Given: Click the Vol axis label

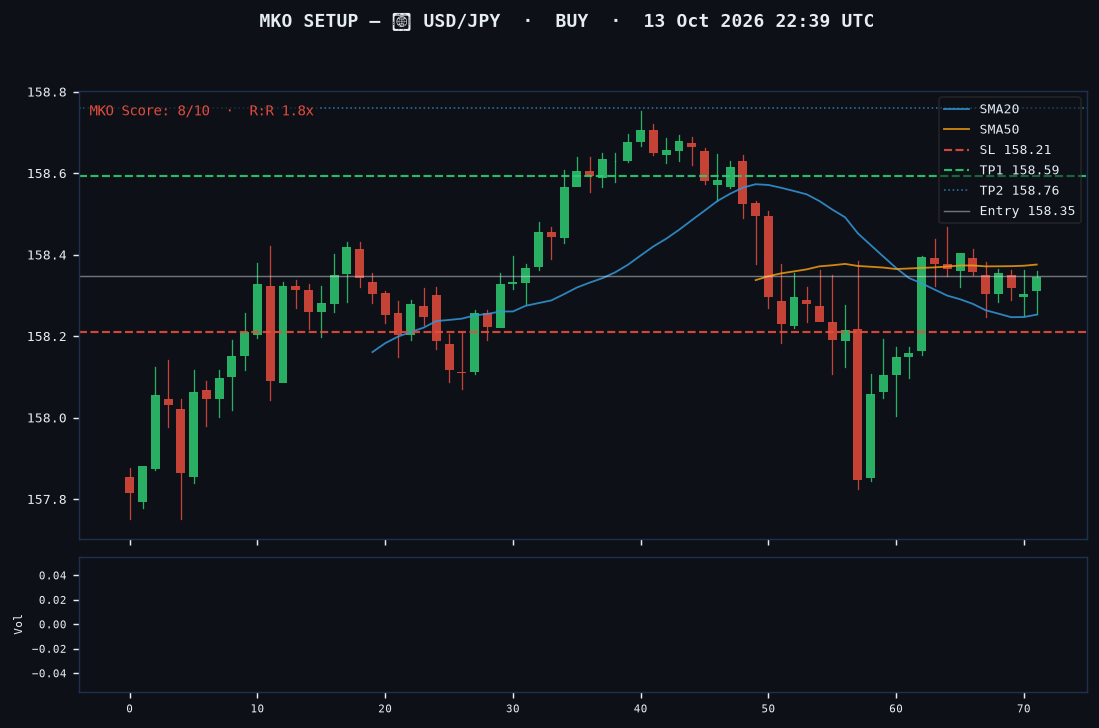Looking at the screenshot, I should (x=18, y=624).
